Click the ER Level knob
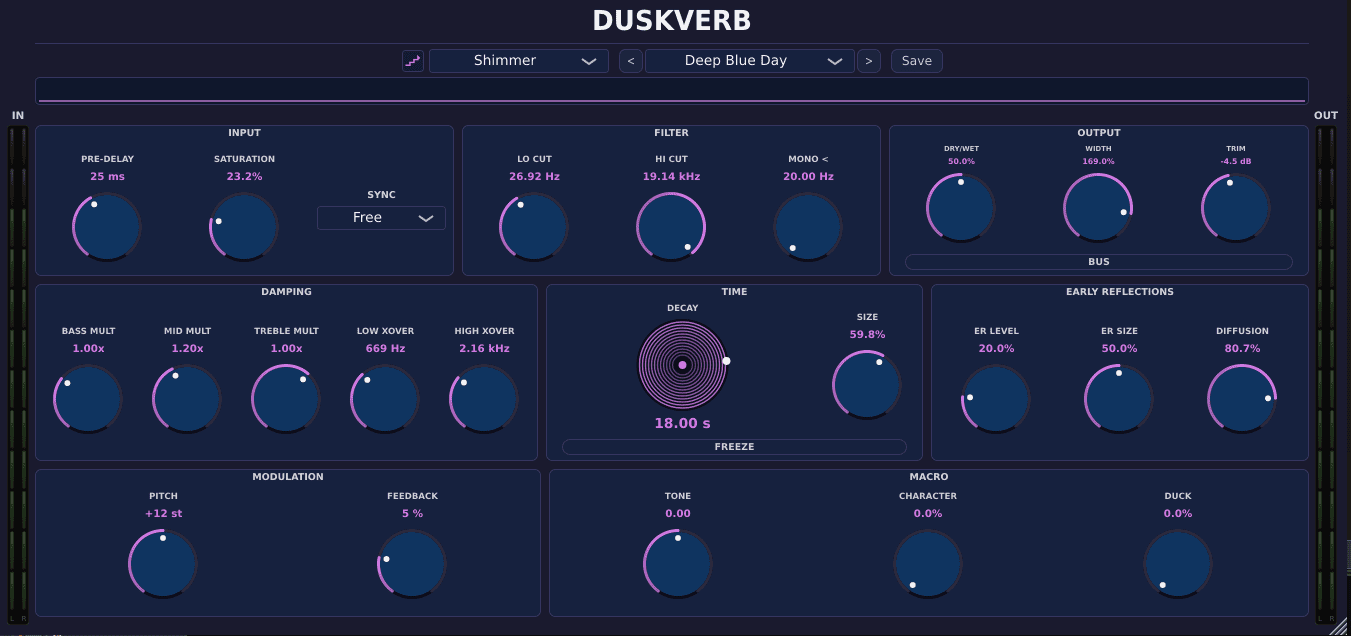1351x636 pixels. 996,398
